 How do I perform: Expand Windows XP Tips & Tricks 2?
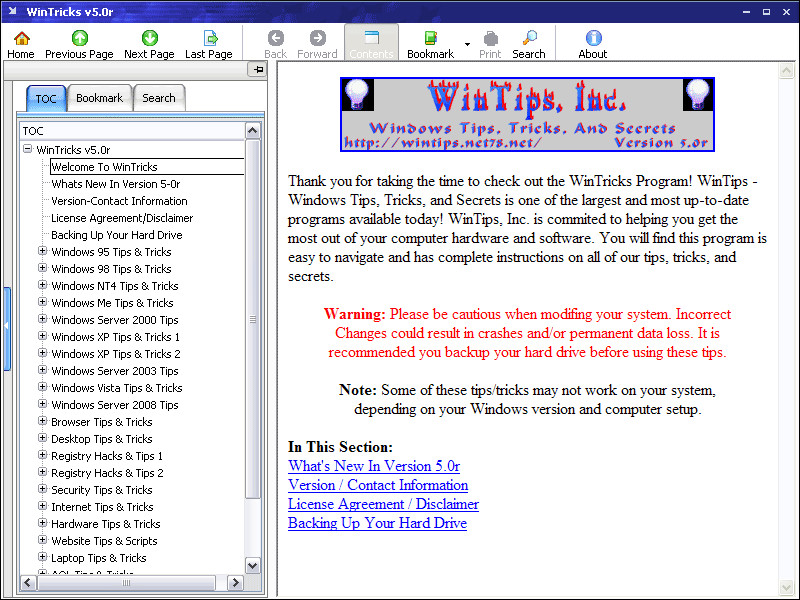pos(43,353)
